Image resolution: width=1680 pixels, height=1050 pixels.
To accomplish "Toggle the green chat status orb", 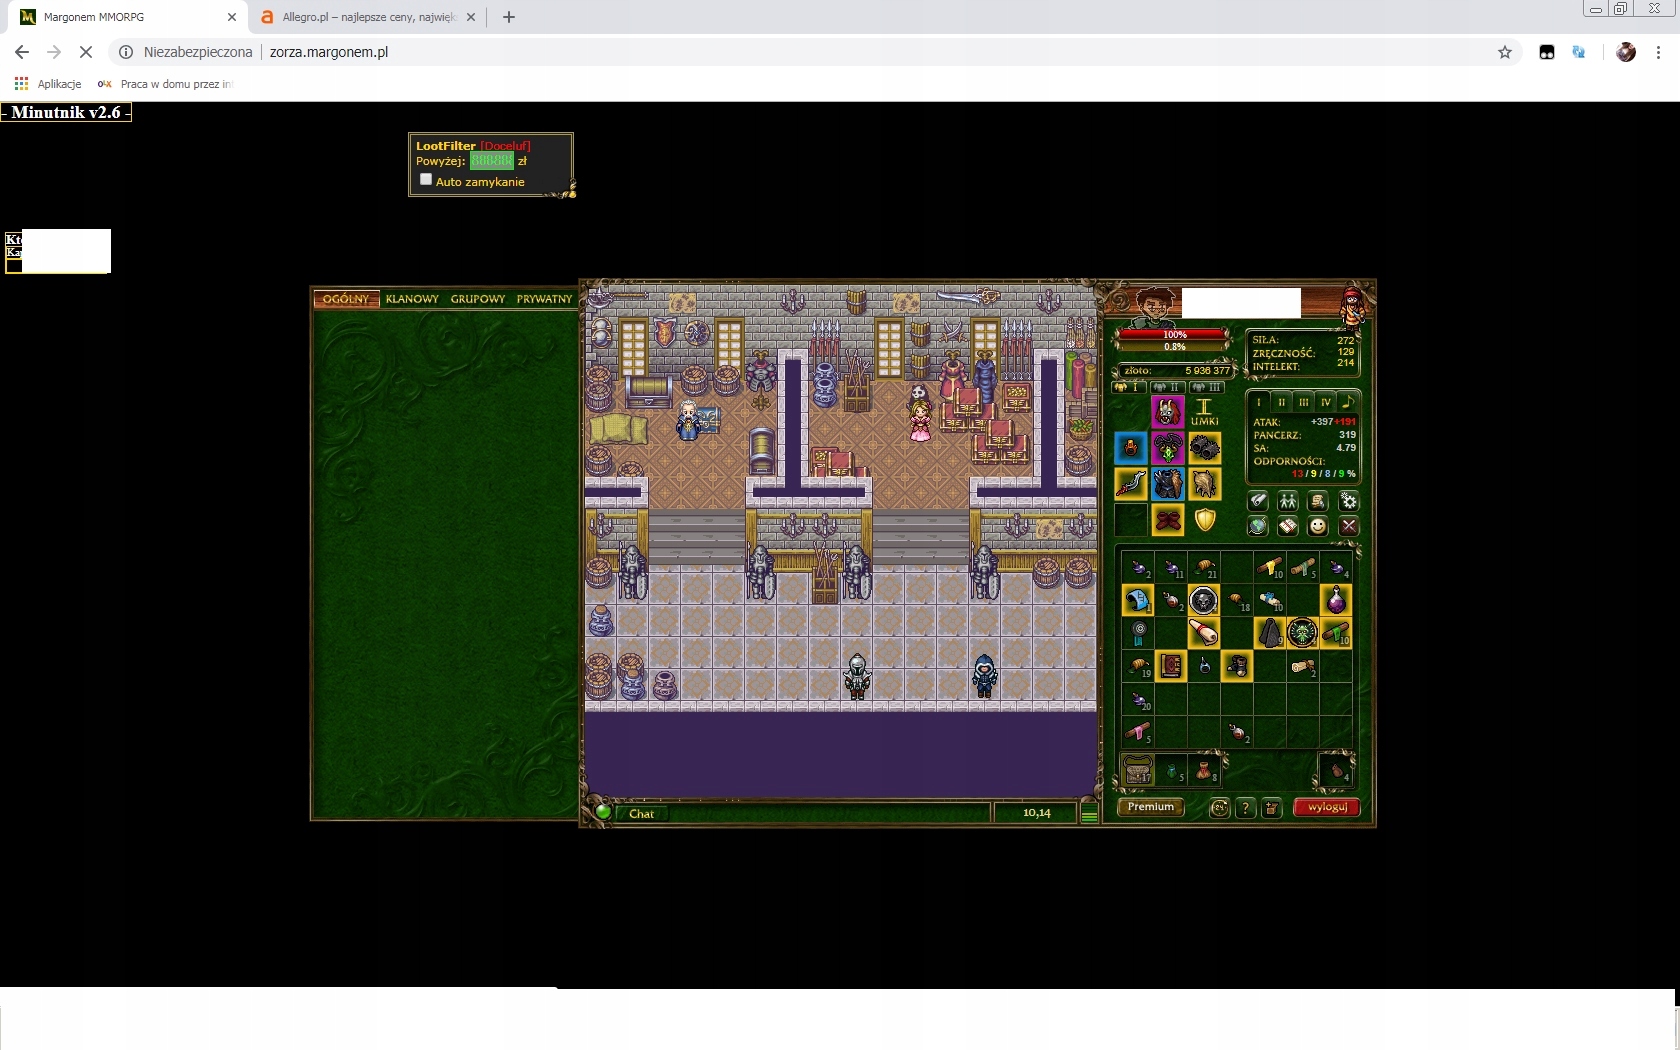I will point(603,812).
